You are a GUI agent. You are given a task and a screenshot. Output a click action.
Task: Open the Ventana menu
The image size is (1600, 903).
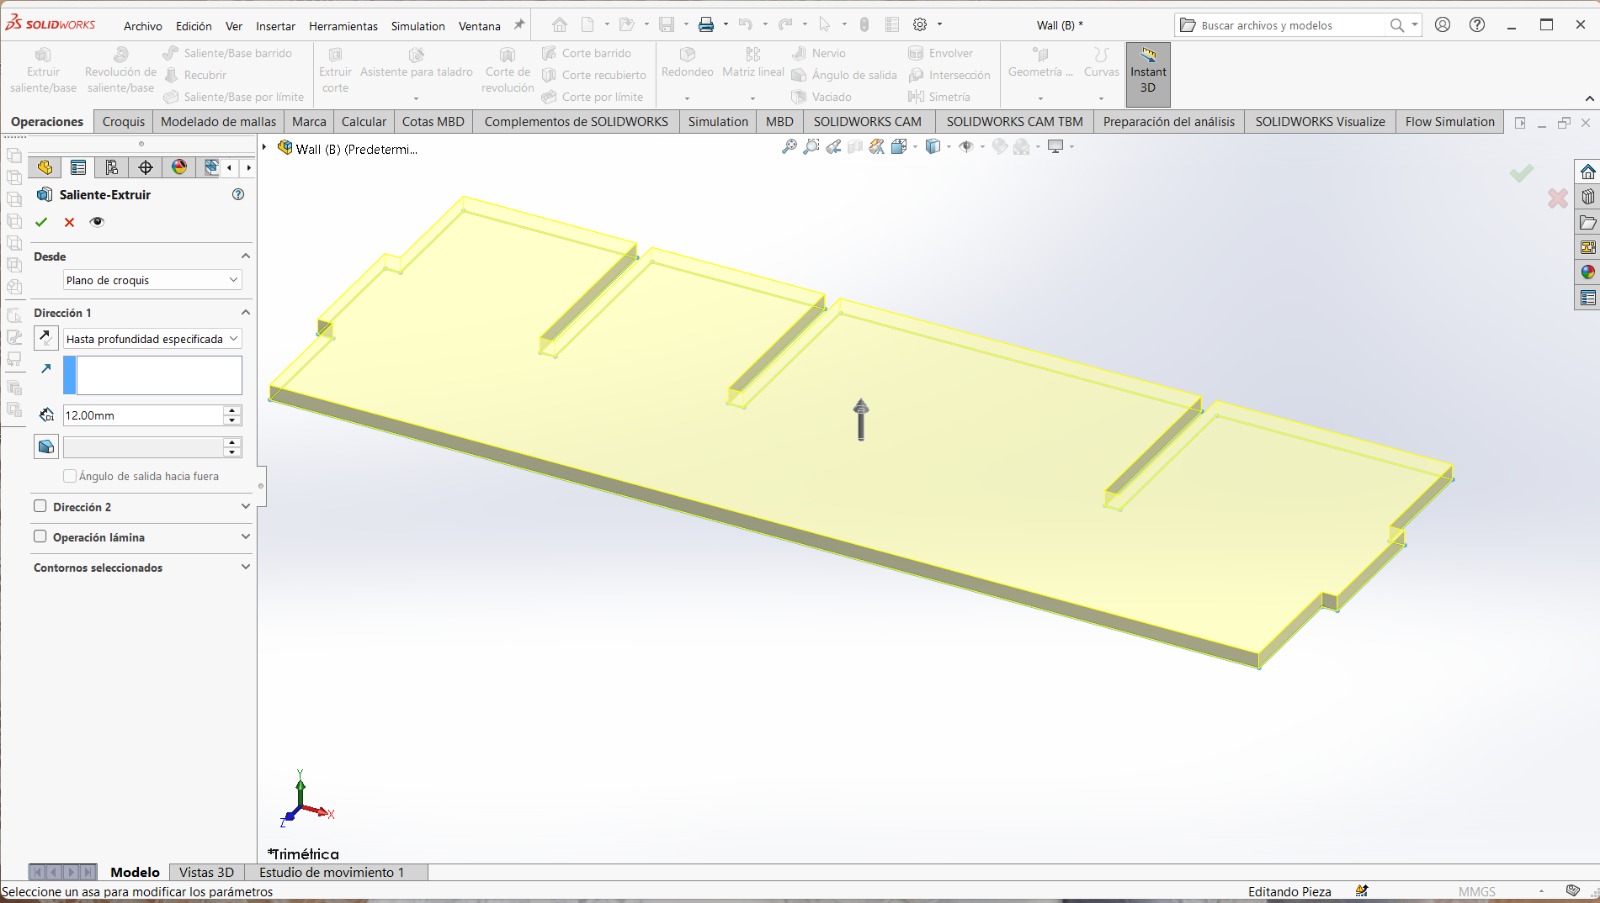tap(480, 26)
